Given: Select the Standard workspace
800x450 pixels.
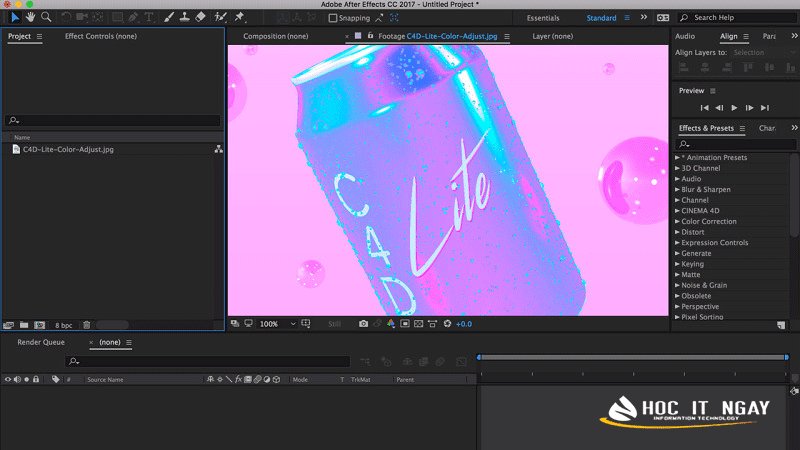Looking at the screenshot, I should point(601,18).
